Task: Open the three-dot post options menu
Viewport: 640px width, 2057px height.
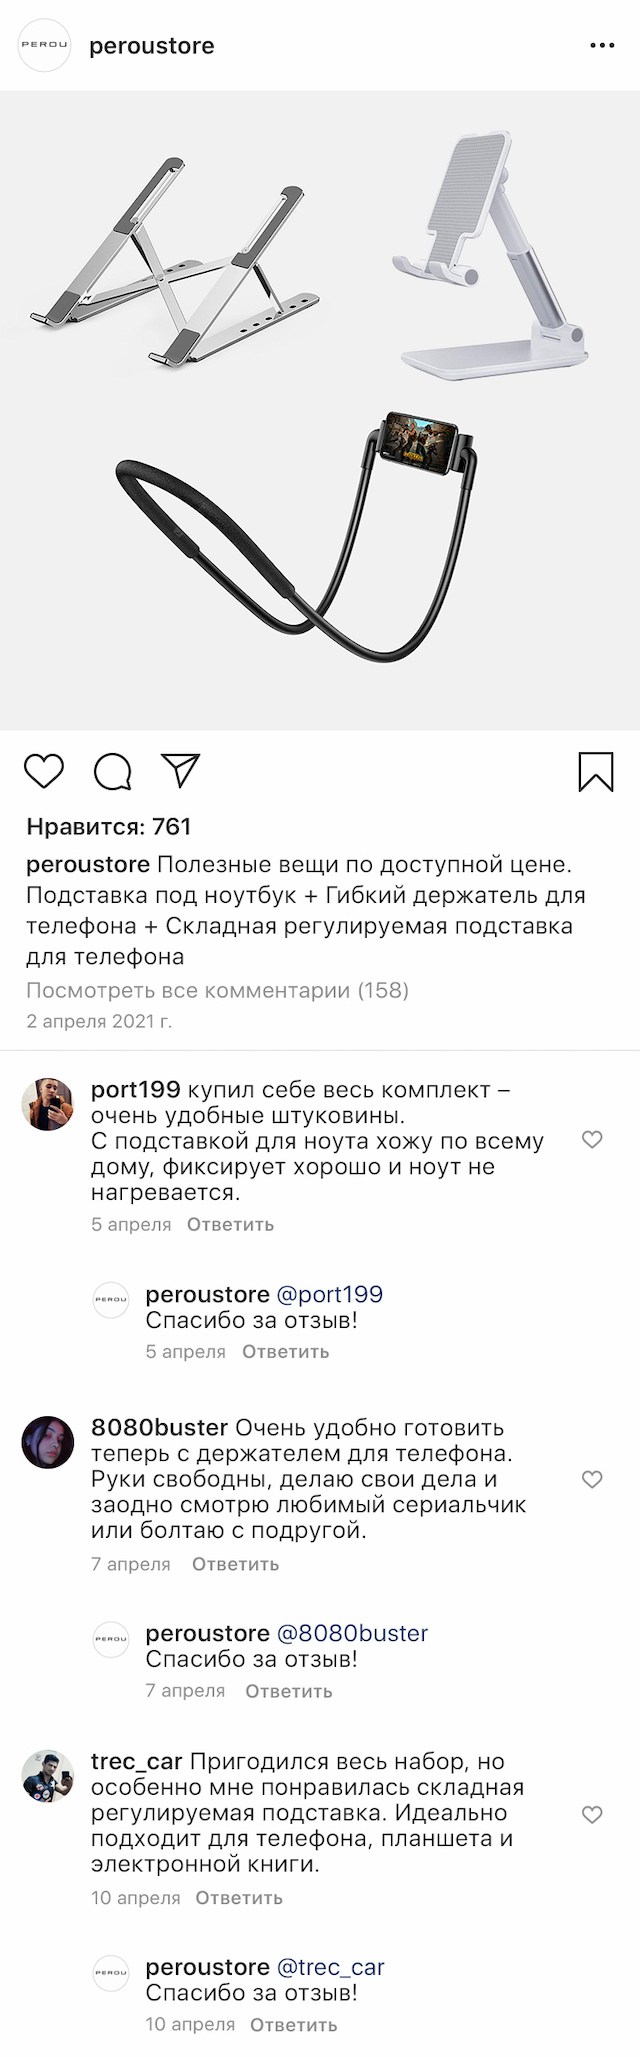Action: pyautogui.click(x=602, y=46)
